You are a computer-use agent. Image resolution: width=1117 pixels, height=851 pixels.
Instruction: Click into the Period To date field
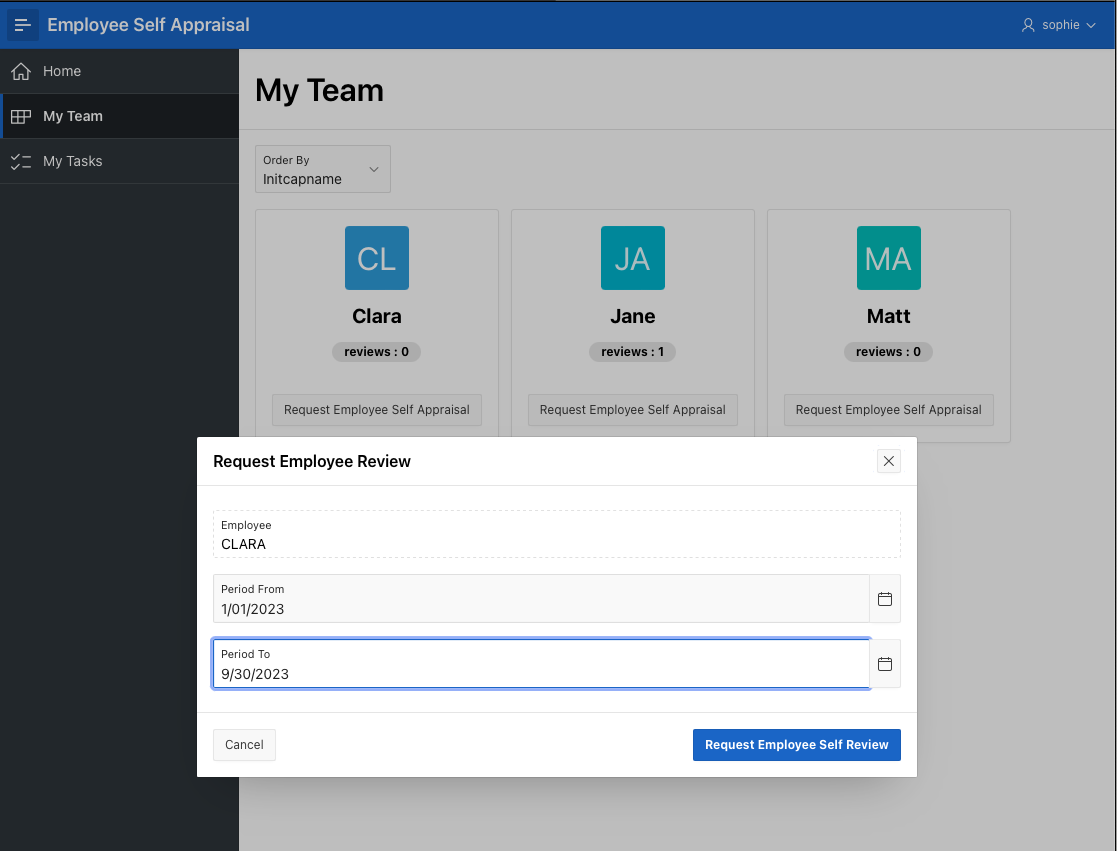click(540, 673)
